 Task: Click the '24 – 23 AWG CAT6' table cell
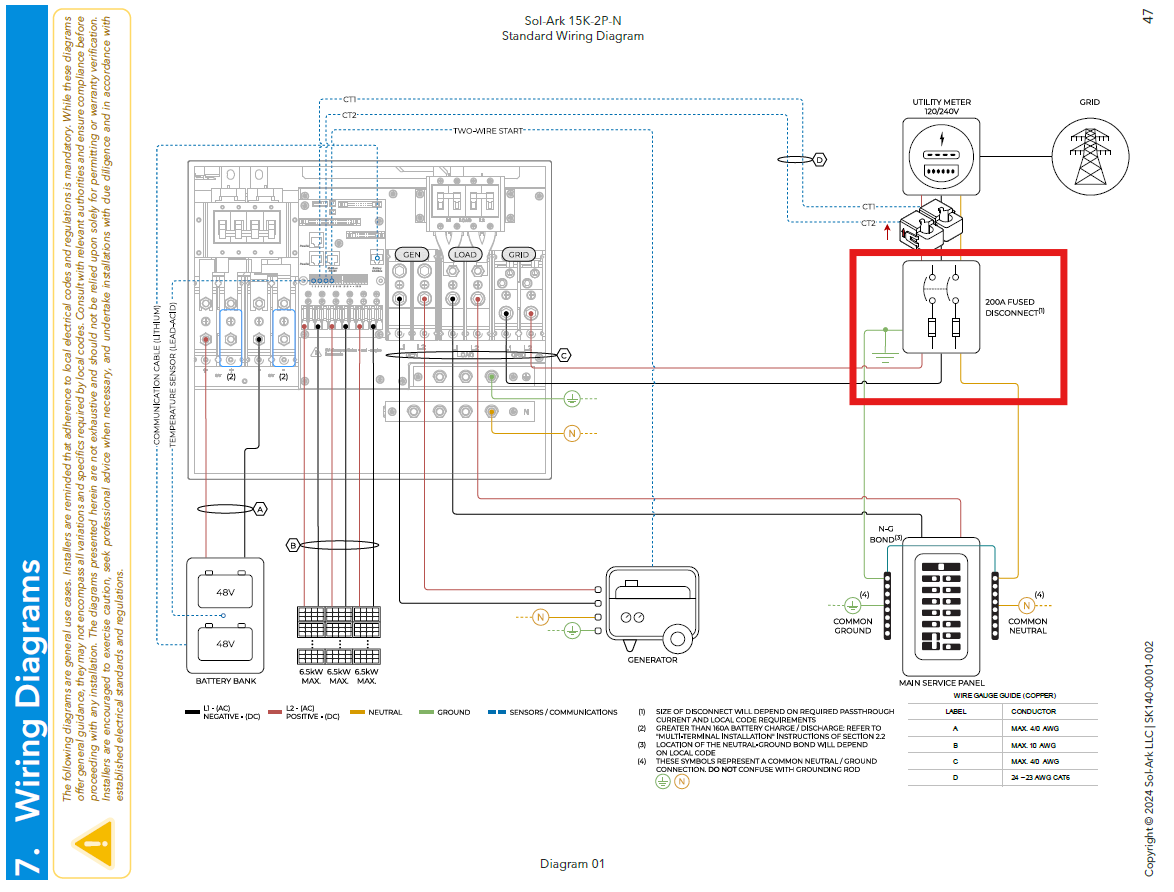point(1040,777)
